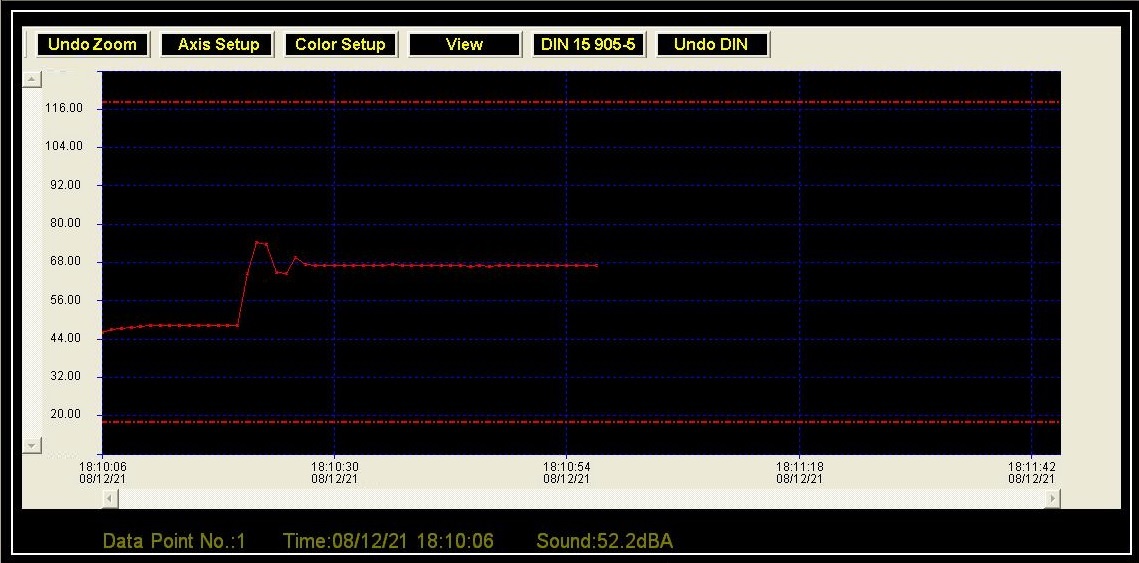This screenshot has width=1139, height=563.
Task: Click the horizontal scroll right arrow
Action: tap(1052, 498)
